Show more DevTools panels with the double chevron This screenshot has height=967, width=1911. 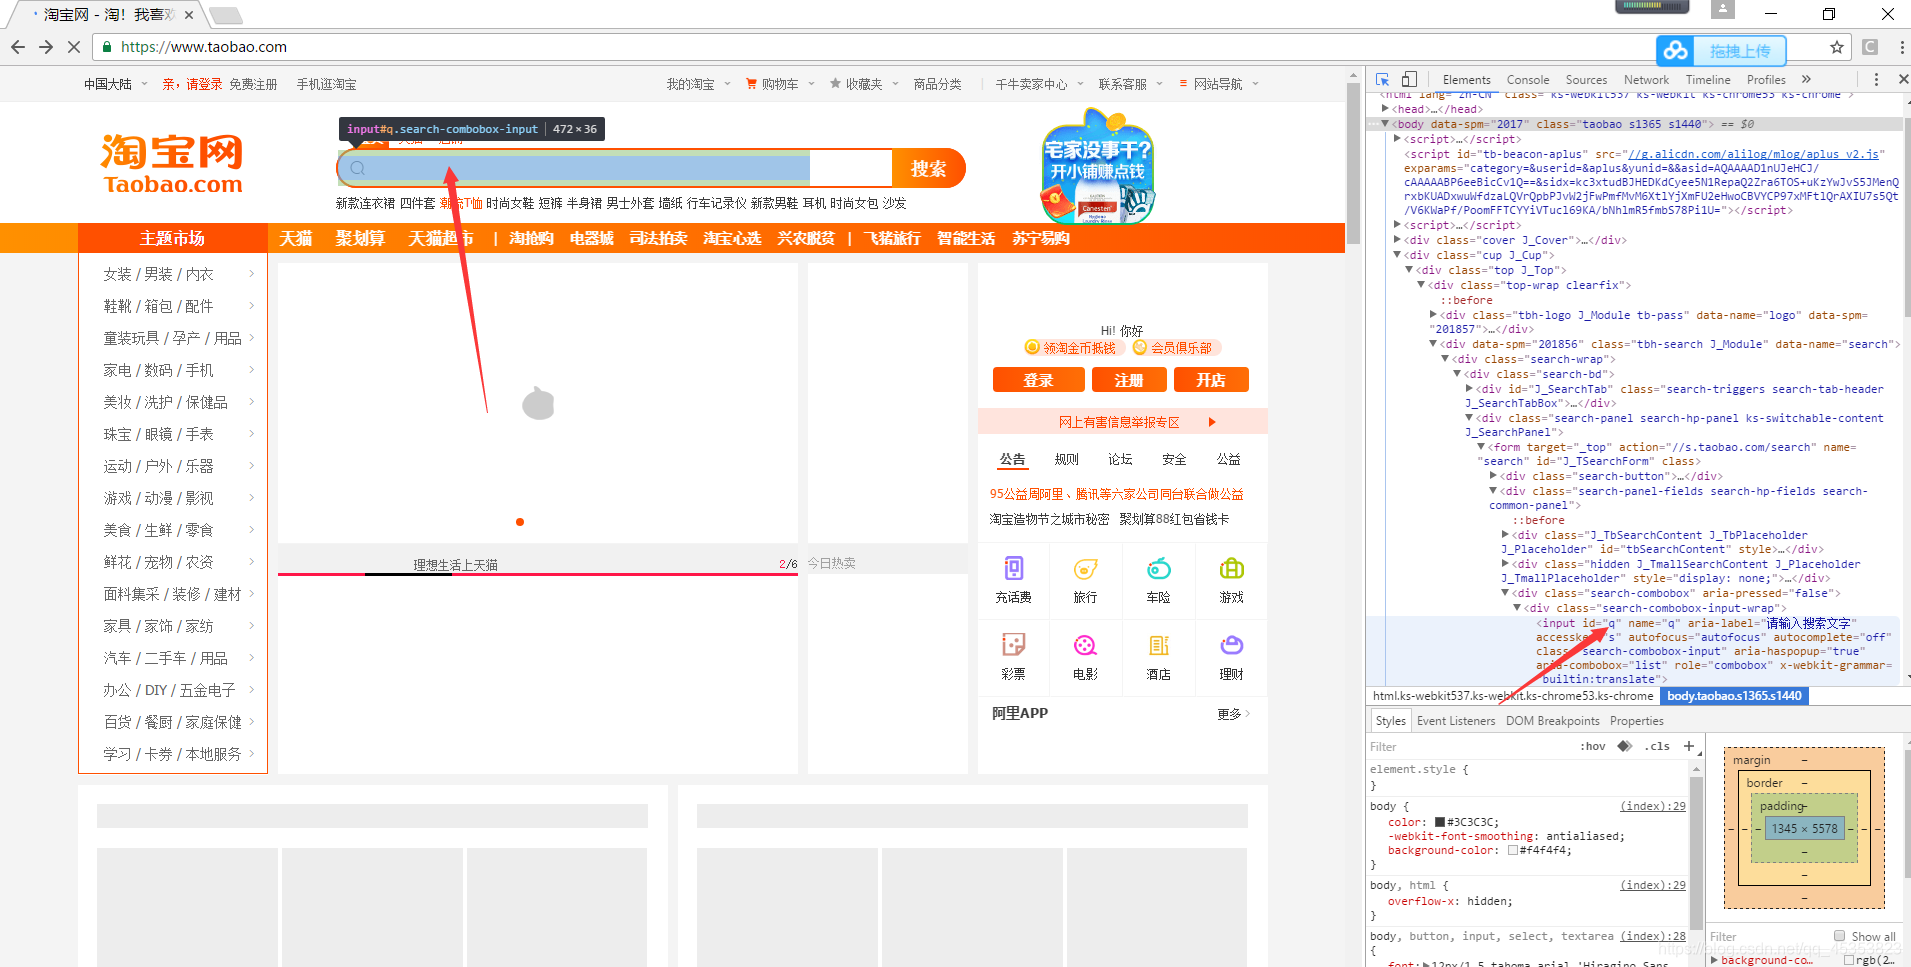click(1806, 79)
